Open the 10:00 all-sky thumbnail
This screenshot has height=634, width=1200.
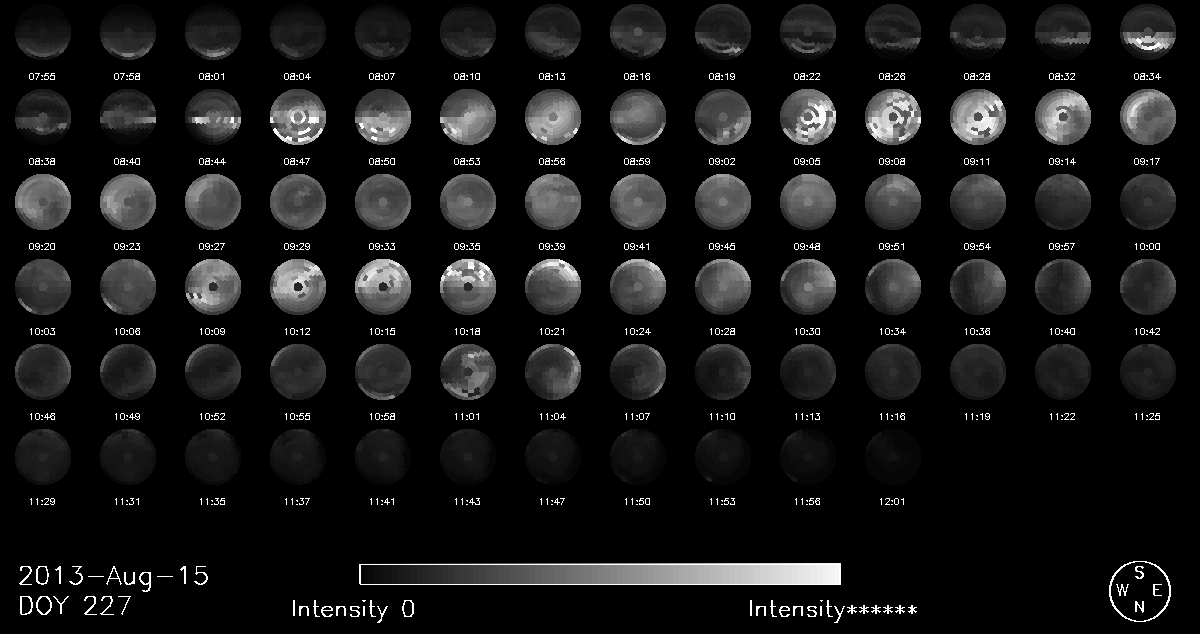tap(1147, 203)
